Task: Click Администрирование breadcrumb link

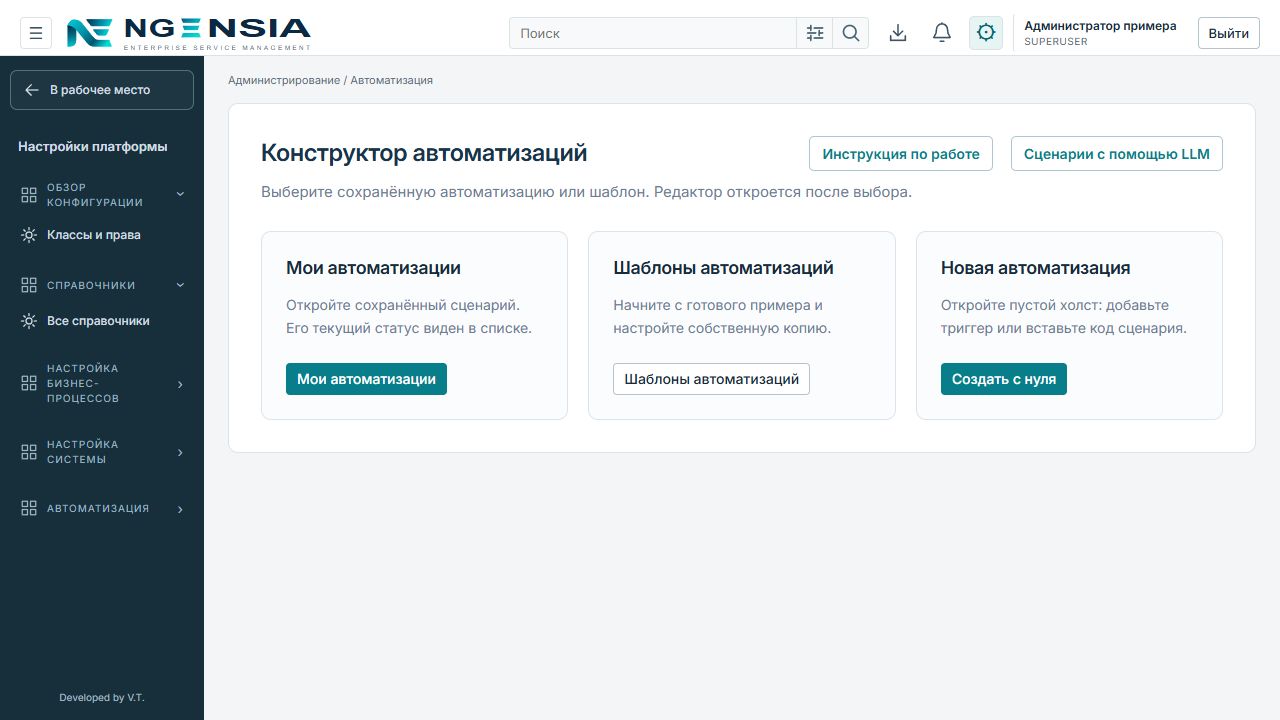Action: 284,80
